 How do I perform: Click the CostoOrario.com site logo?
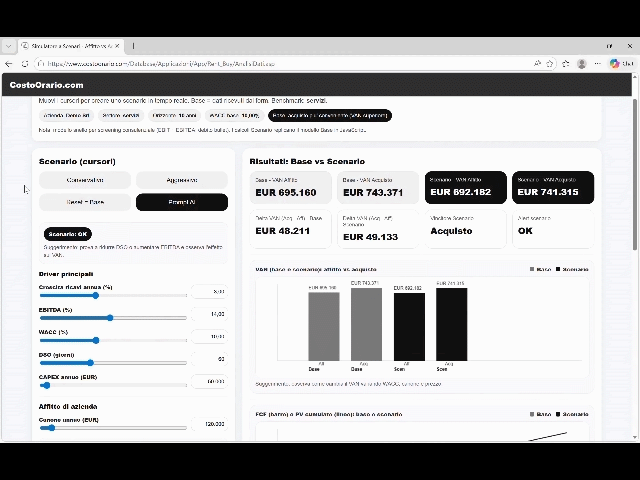coord(46,85)
